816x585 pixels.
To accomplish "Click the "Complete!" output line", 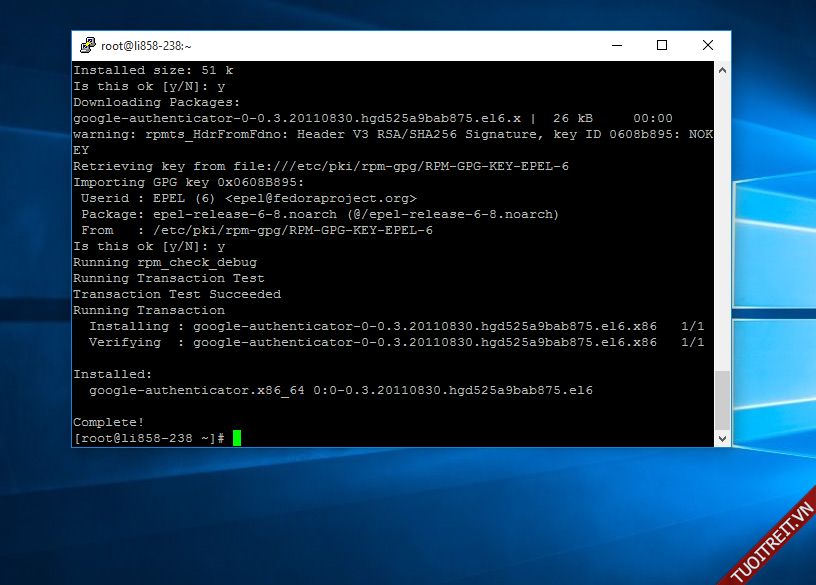I will [x=109, y=422].
